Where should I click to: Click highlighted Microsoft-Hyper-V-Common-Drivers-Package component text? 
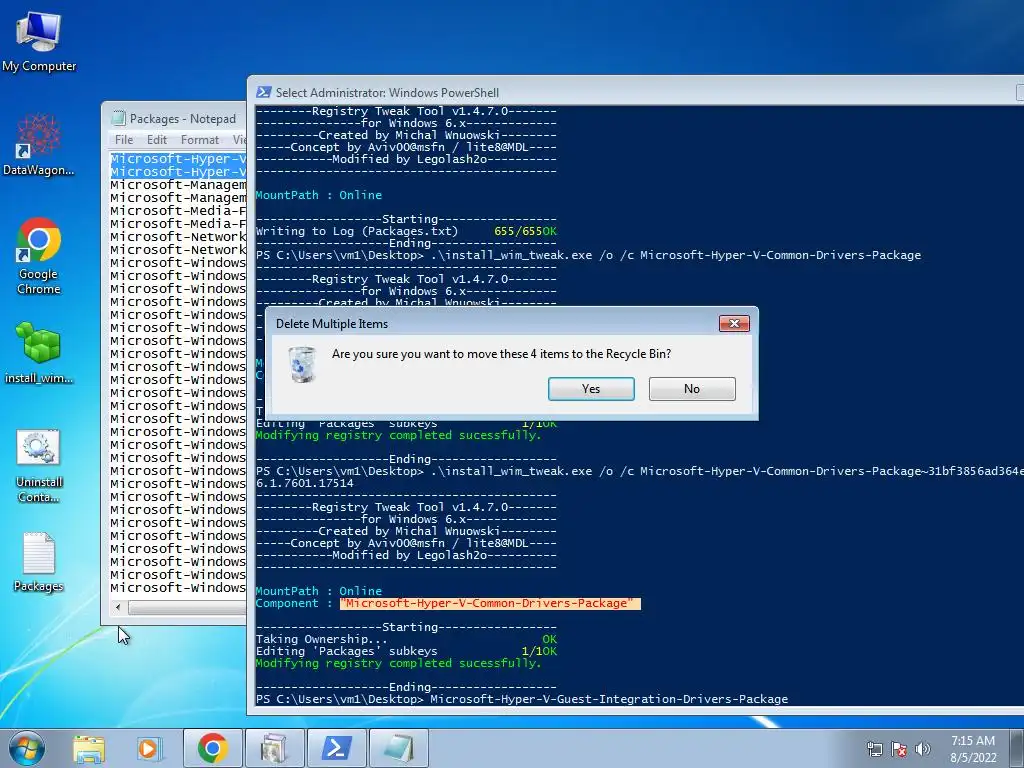pyautogui.click(x=490, y=603)
